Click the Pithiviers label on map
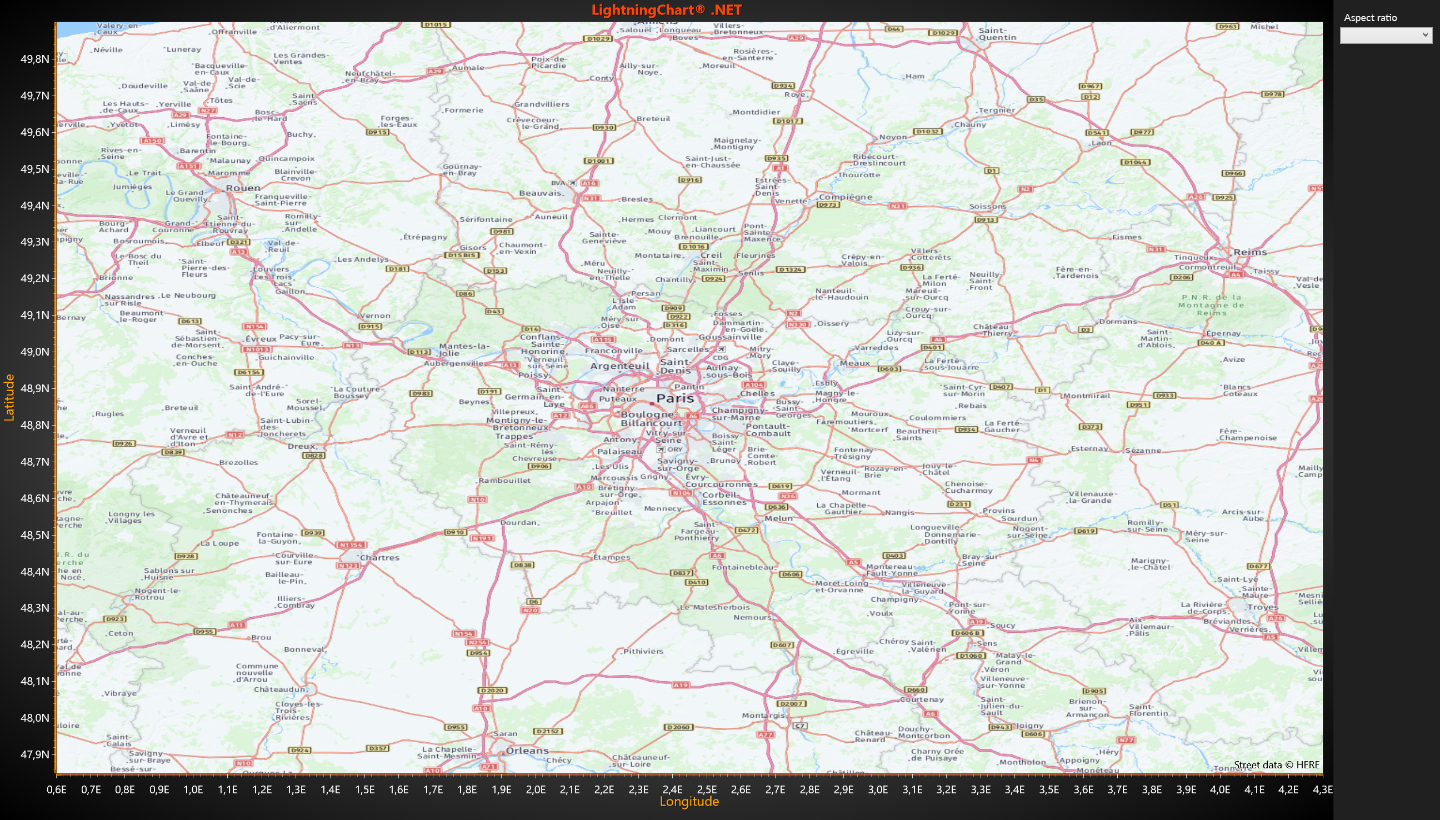Image resolution: width=1440 pixels, height=820 pixels. tap(643, 651)
